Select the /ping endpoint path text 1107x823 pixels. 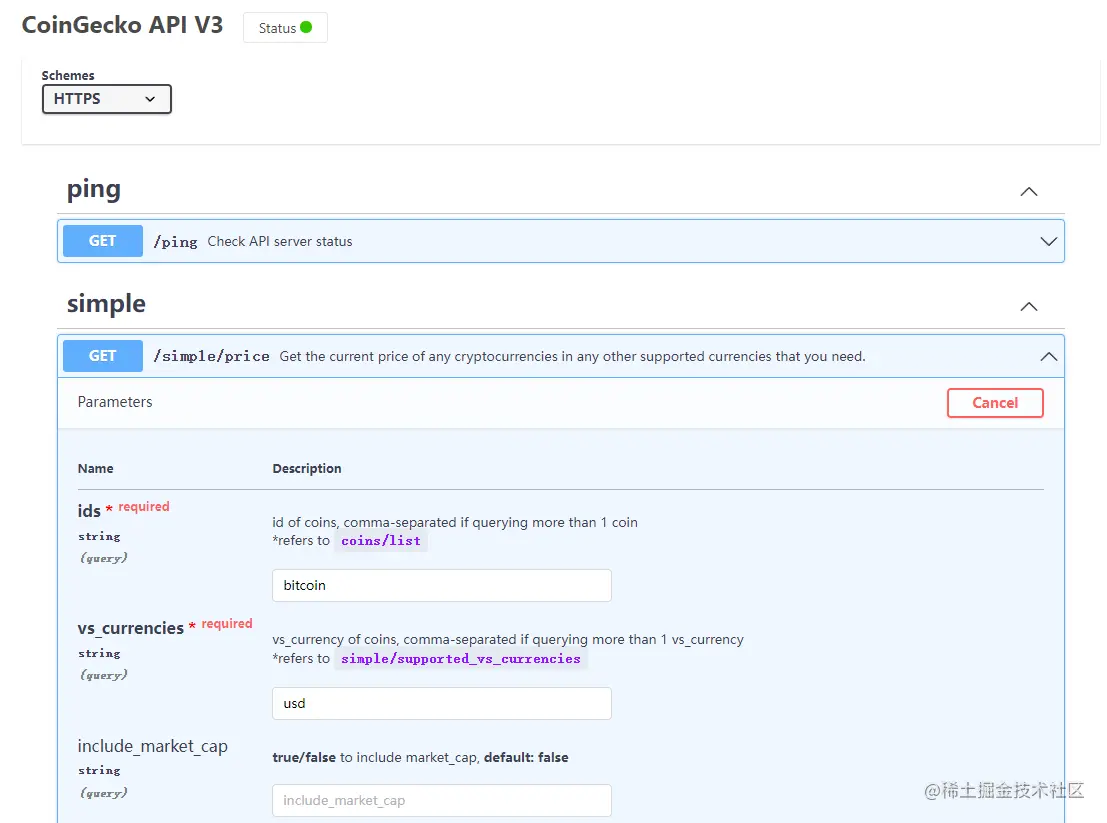point(175,241)
